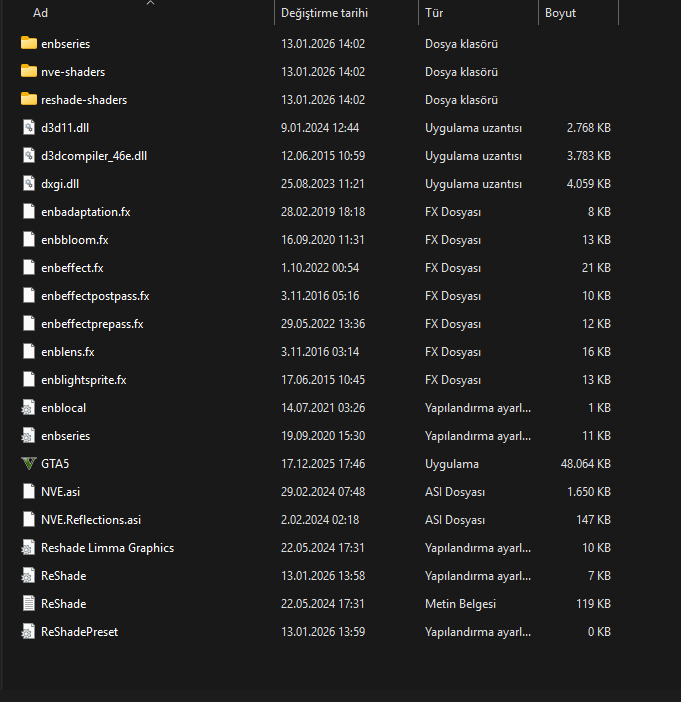The image size is (681, 702).
Task: Click the 119 KB size value
Action: [x=594, y=604]
